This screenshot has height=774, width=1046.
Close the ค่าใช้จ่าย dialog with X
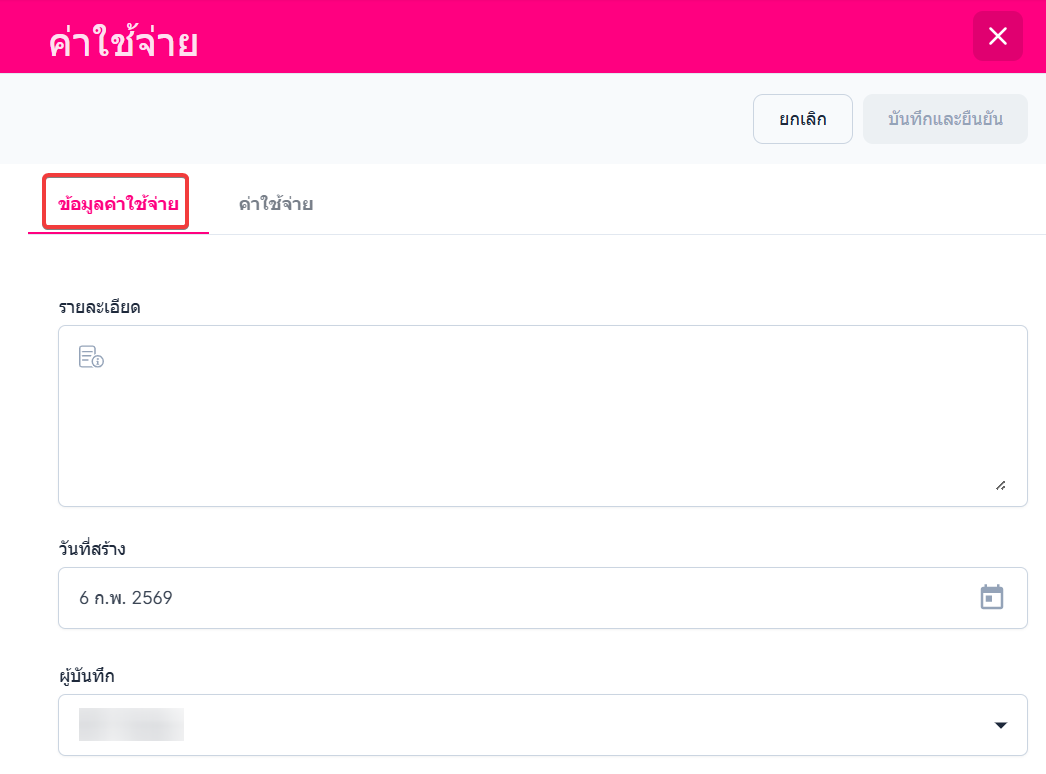point(997,37)
